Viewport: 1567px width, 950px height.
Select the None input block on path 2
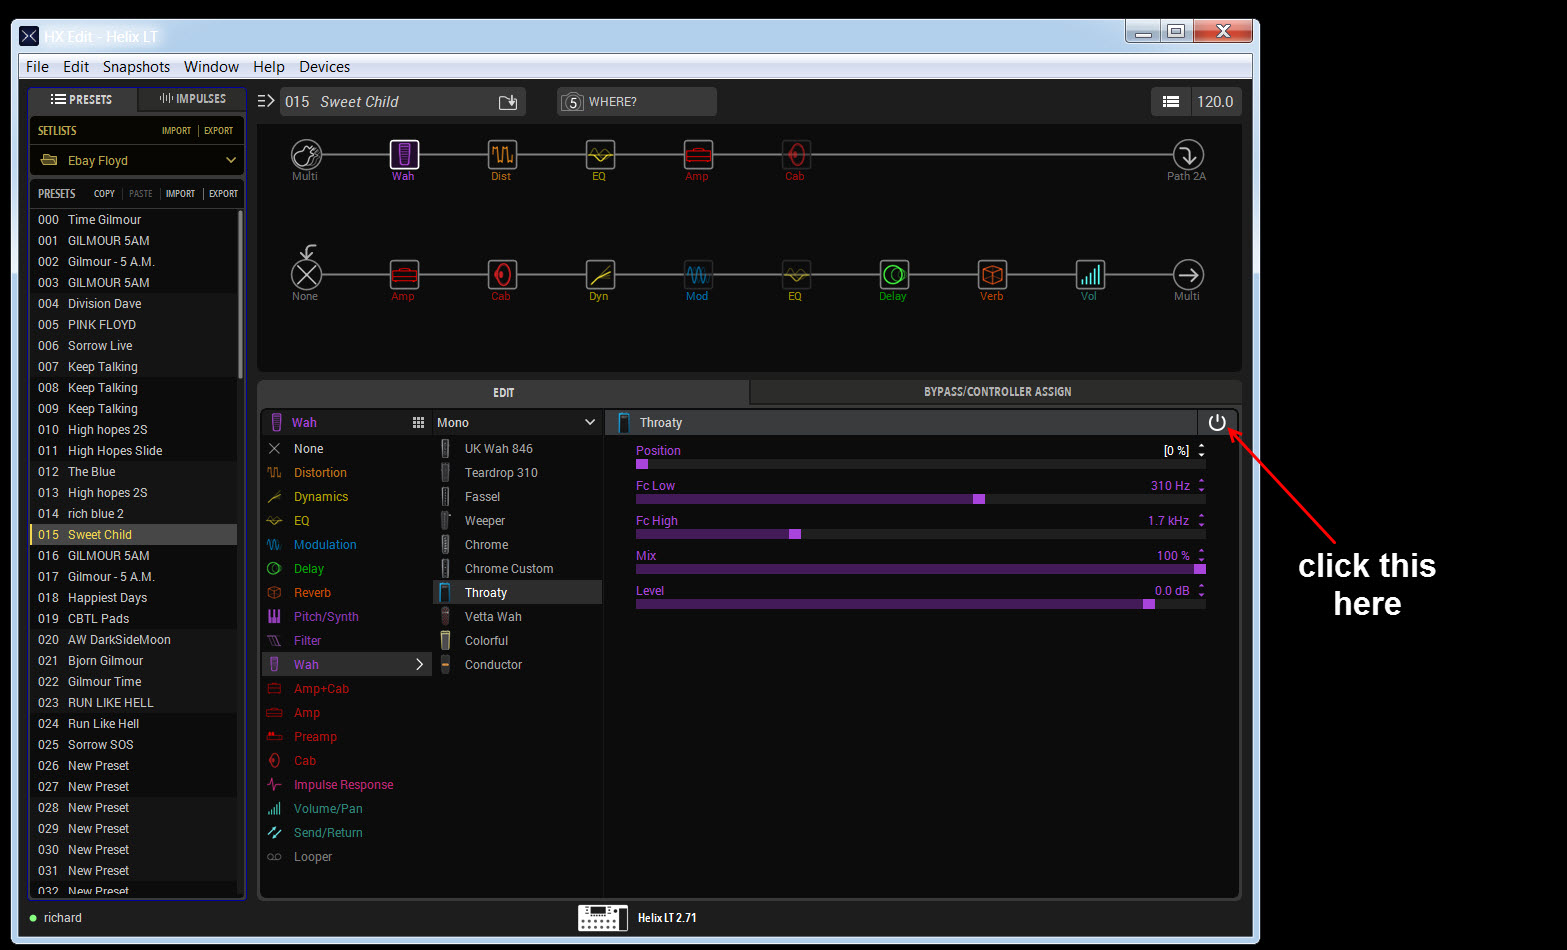[x=306, y=274]
